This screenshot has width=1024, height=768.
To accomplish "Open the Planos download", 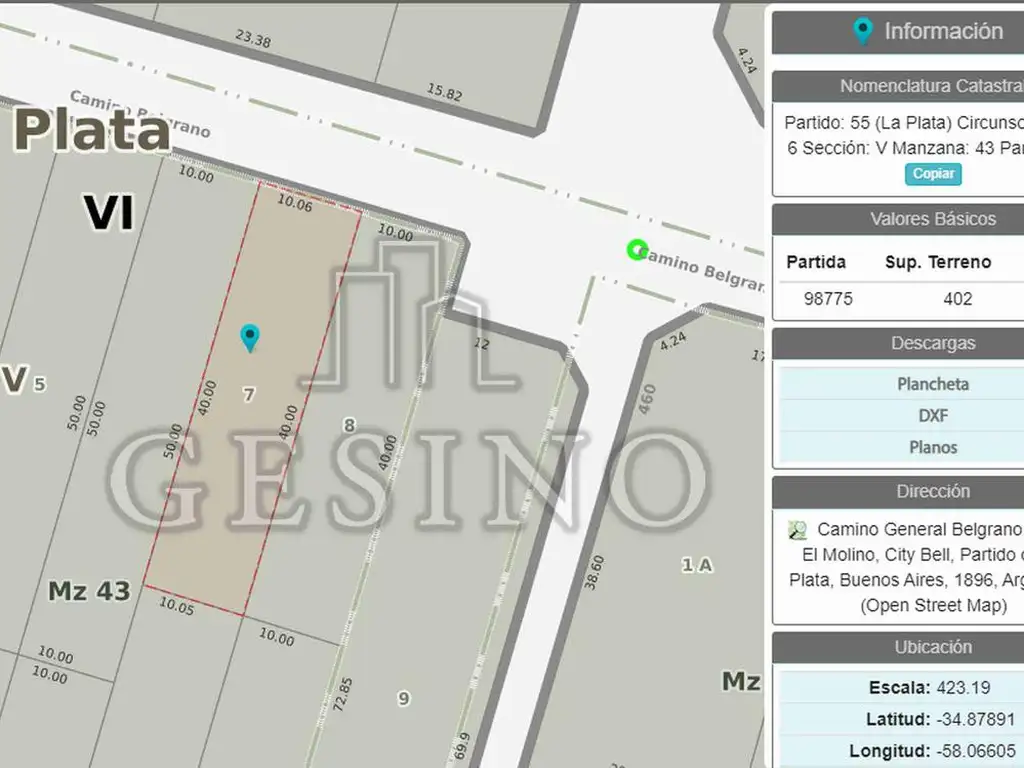I will [932, 448].
